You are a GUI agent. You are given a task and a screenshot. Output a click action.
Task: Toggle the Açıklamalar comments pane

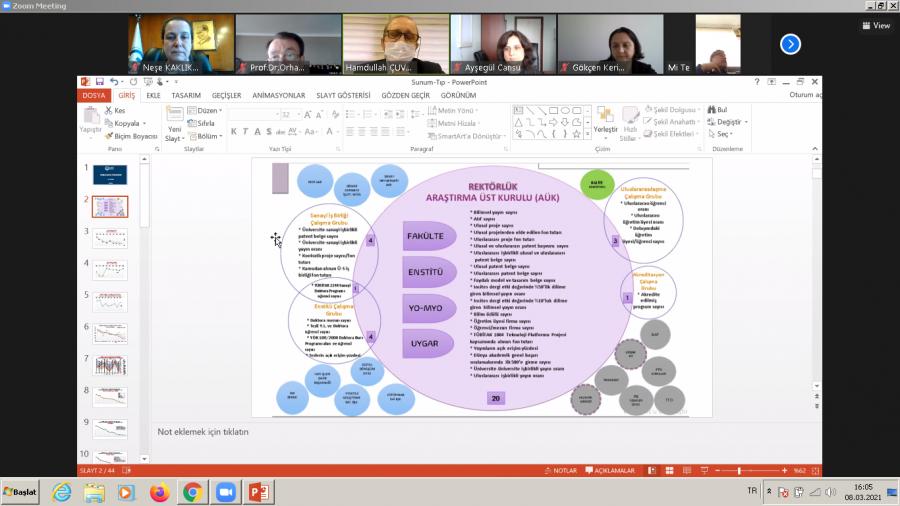609,470
